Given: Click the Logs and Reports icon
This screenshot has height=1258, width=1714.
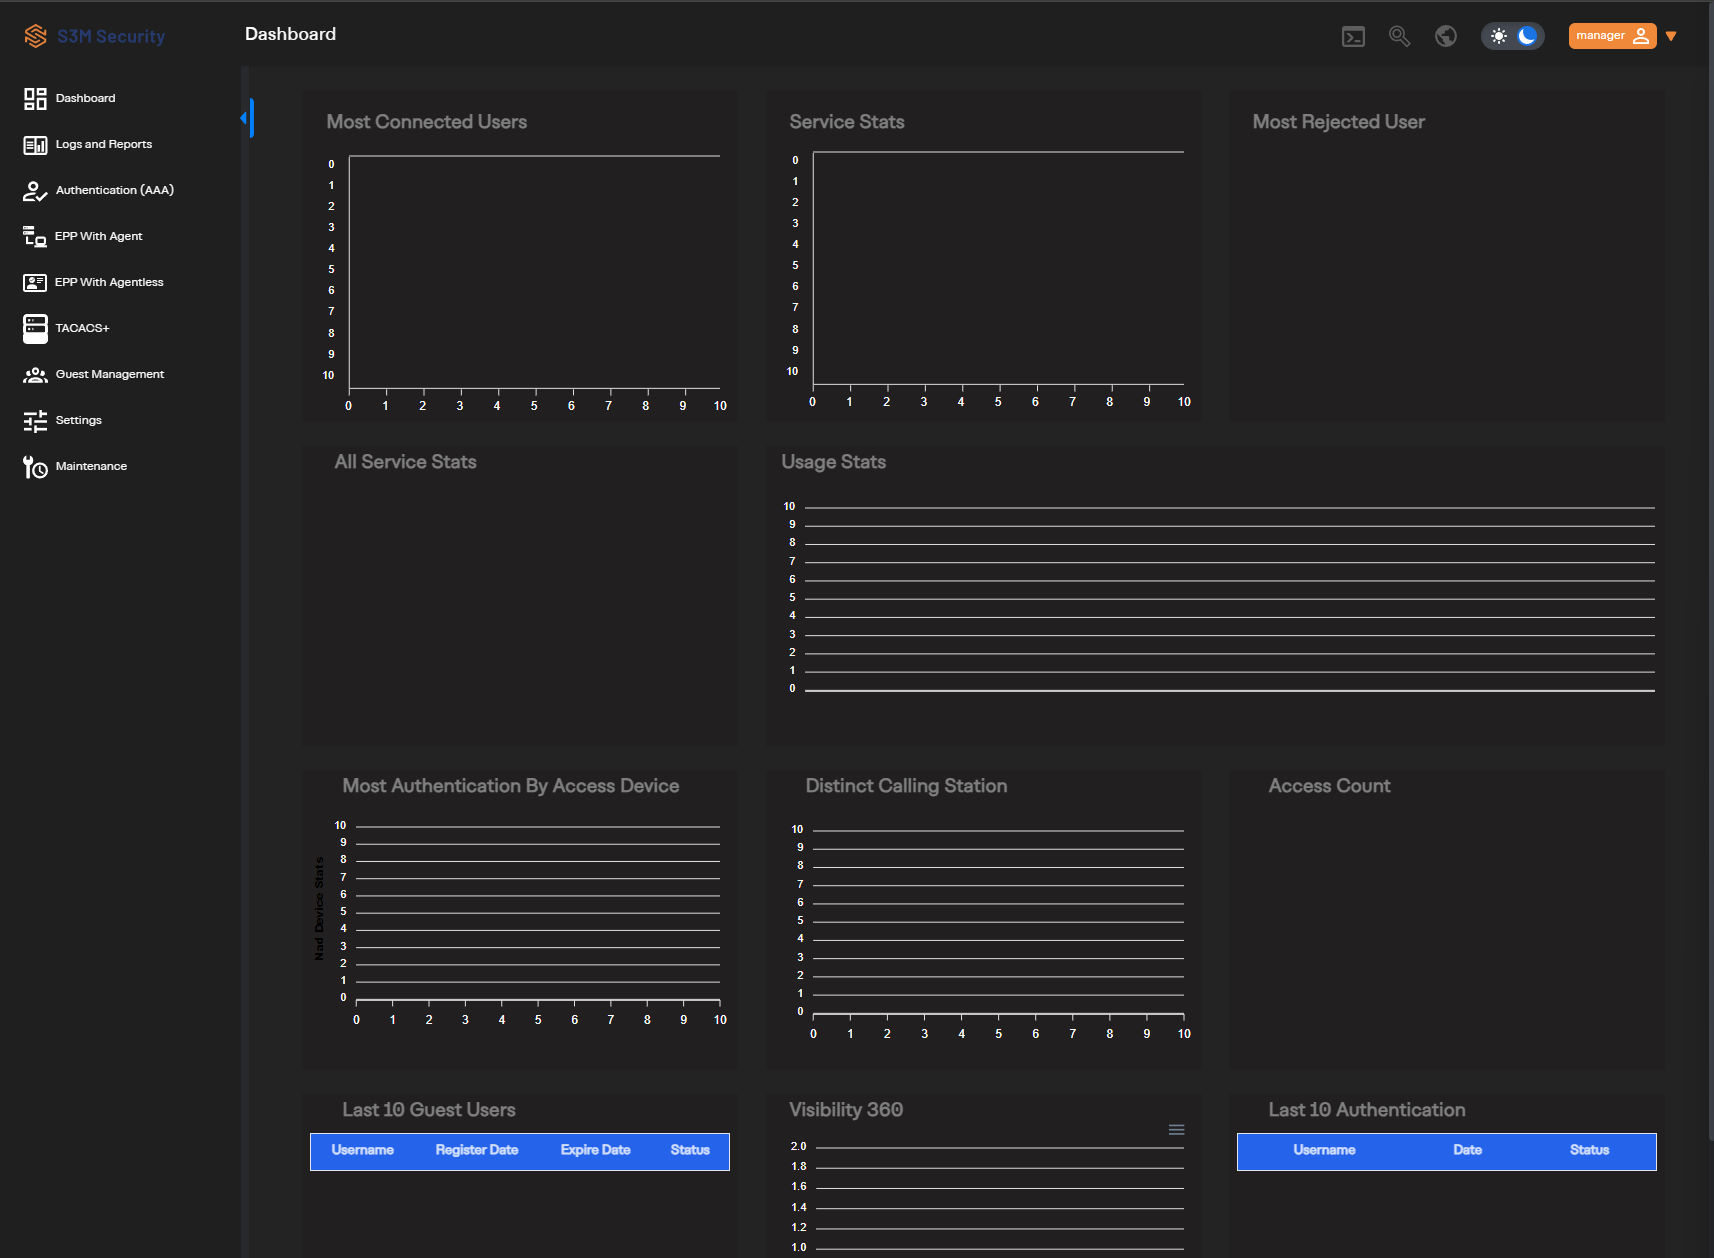Looking at the screenshot, I should 35,145.
